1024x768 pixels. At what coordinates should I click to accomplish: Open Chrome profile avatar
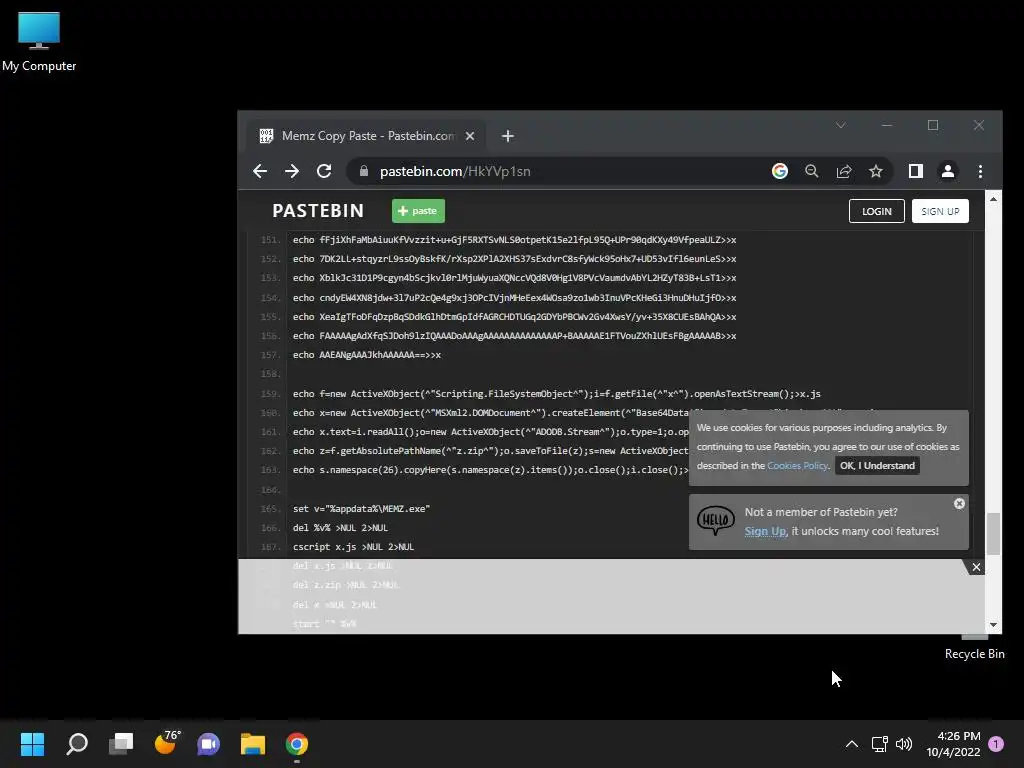(948, 171)
